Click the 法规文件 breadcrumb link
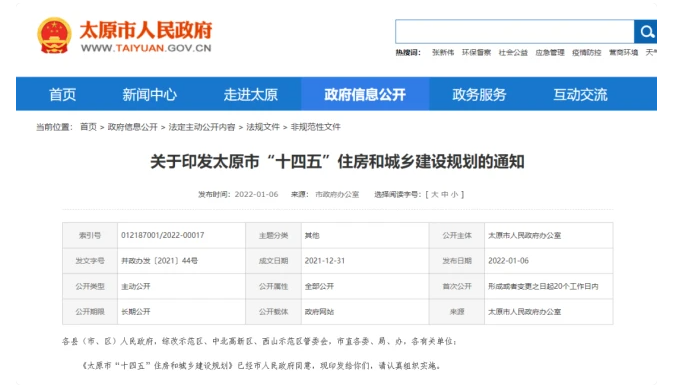The image size is (676, 387). pos(263,127)
